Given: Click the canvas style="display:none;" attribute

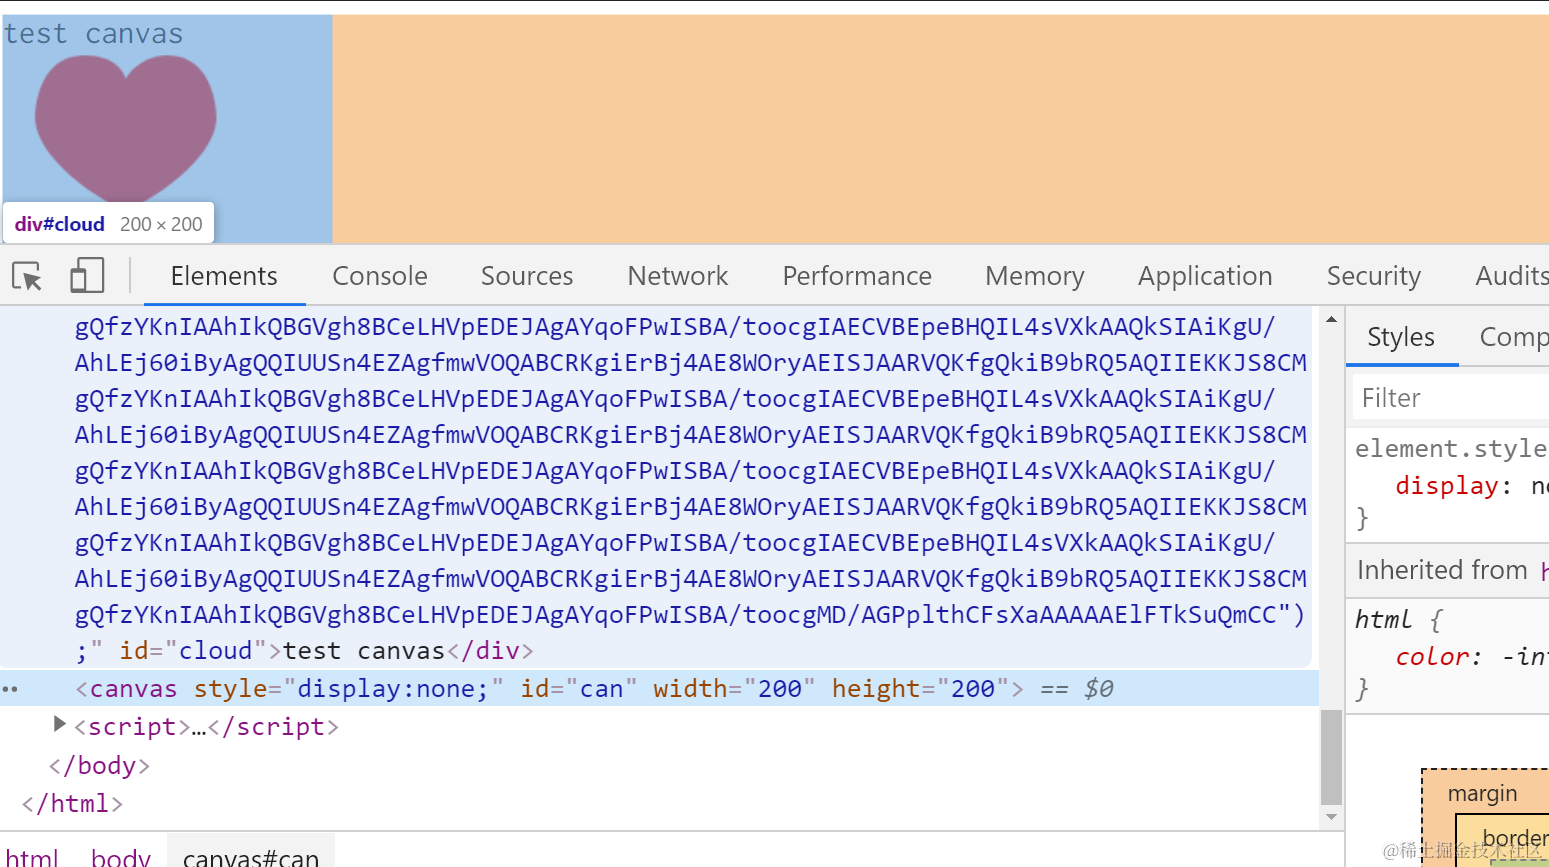Looking at the screenshot, I should pos(349,688).
